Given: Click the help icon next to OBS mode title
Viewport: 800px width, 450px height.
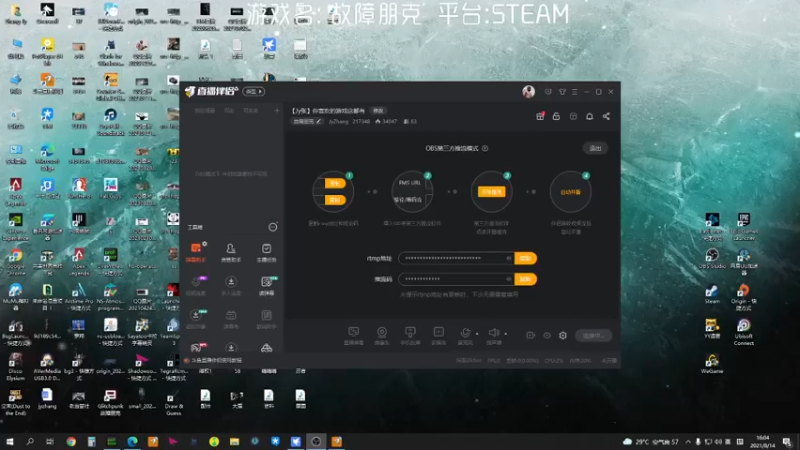Looking at the screenshot, I should pyautogui.click(x=485, y=148).
